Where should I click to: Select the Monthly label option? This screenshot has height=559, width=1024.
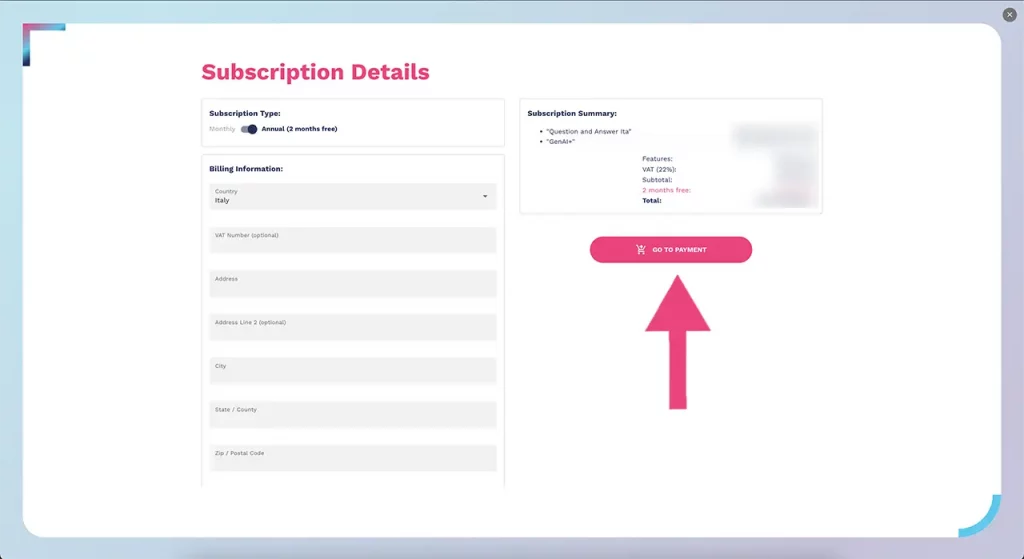tap(222, 129)
